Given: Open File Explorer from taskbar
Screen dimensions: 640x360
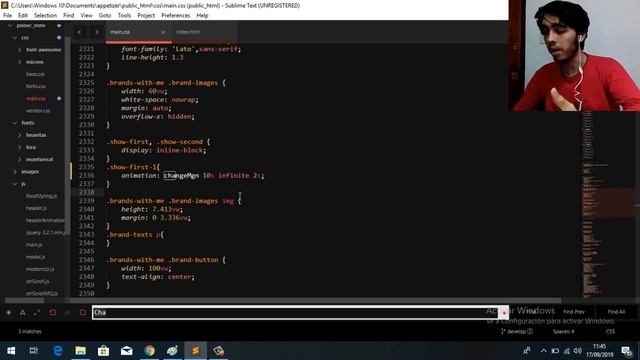Looking at the screenshot, I should point(80,351).
